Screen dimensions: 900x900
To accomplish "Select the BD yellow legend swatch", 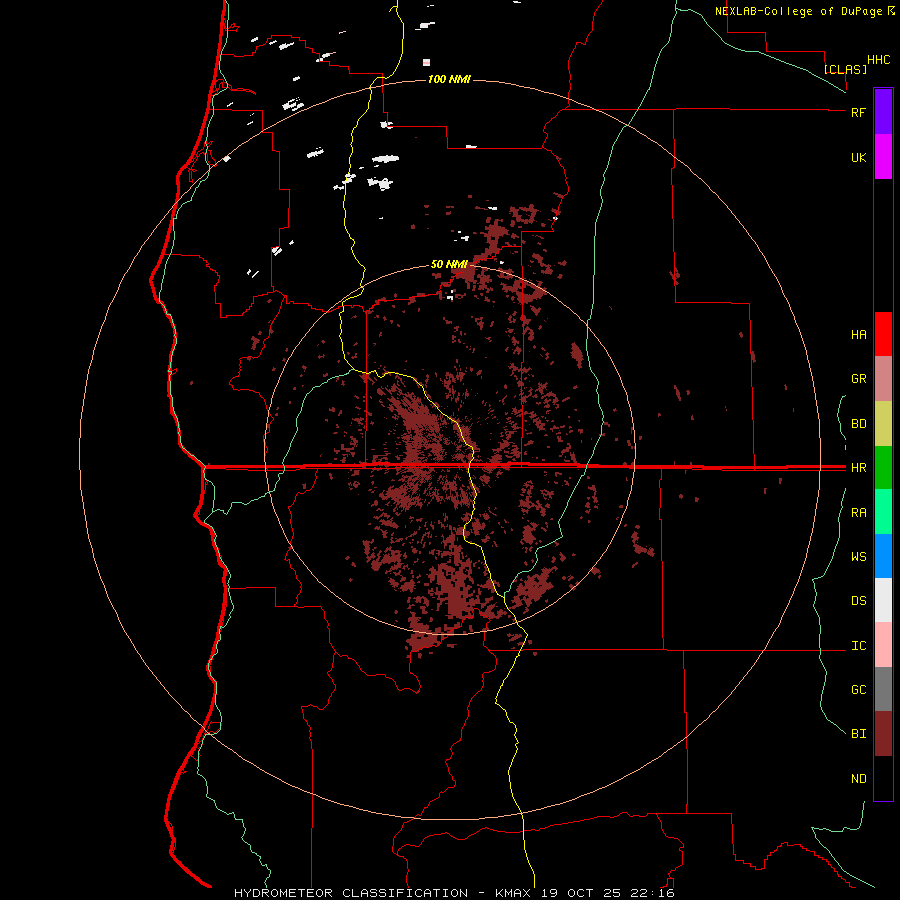I will [x=883, y=423].
